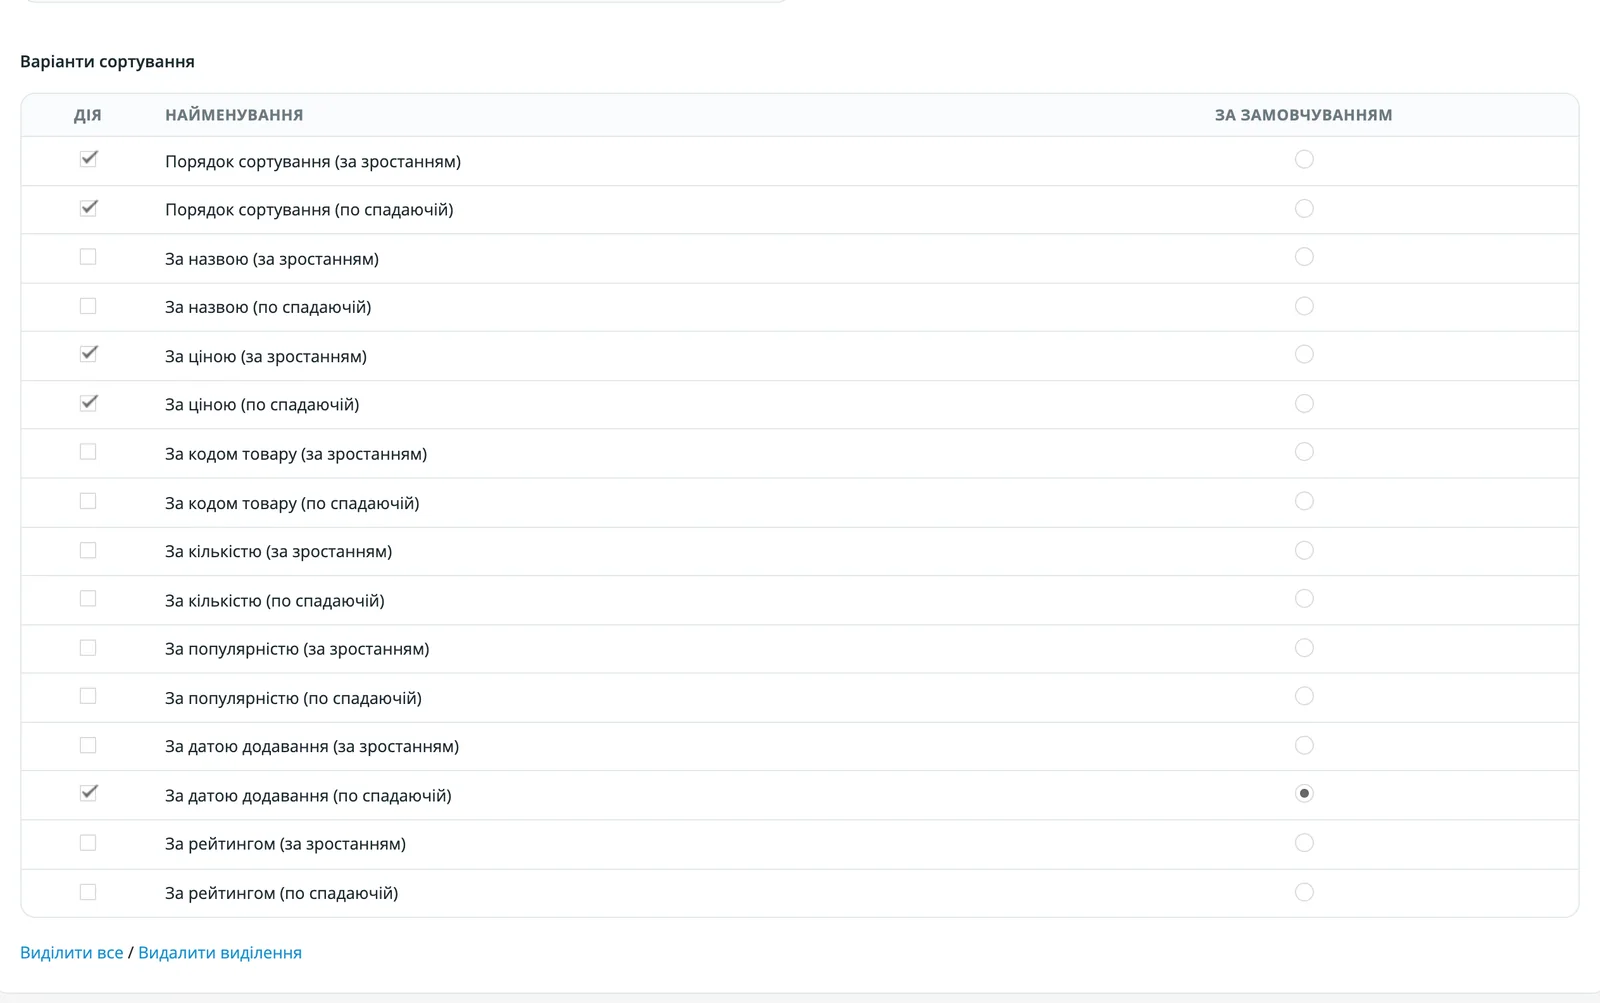Select default radio for 'За кількістю (за зростанням)'
This screenshot has width=1600, height=1003.
click(x=1304, y=550)
